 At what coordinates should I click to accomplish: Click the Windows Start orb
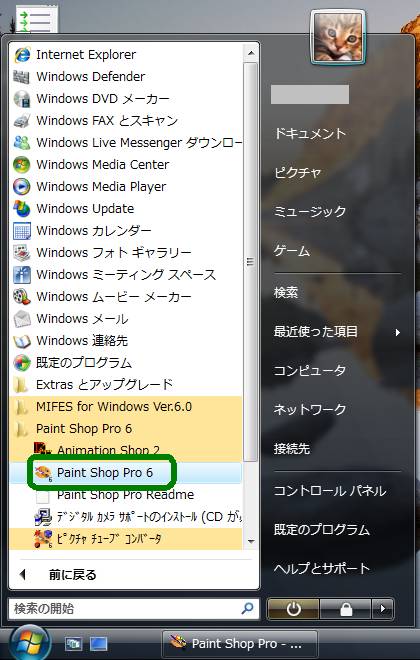pyautogui.click(x=29, y=644)
